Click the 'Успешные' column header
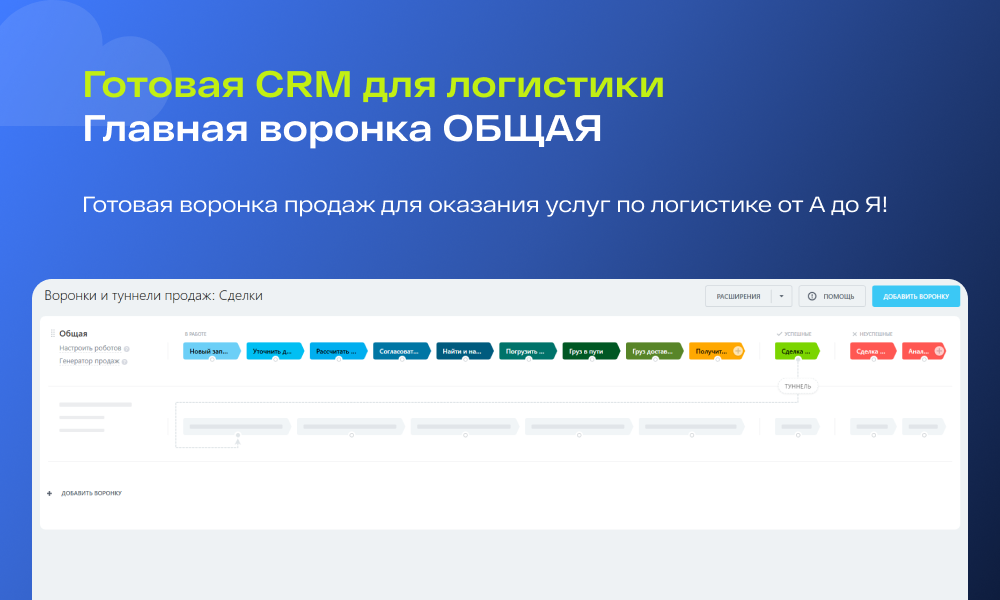This screenshot has width=1000, height=600. pos(794,334)
